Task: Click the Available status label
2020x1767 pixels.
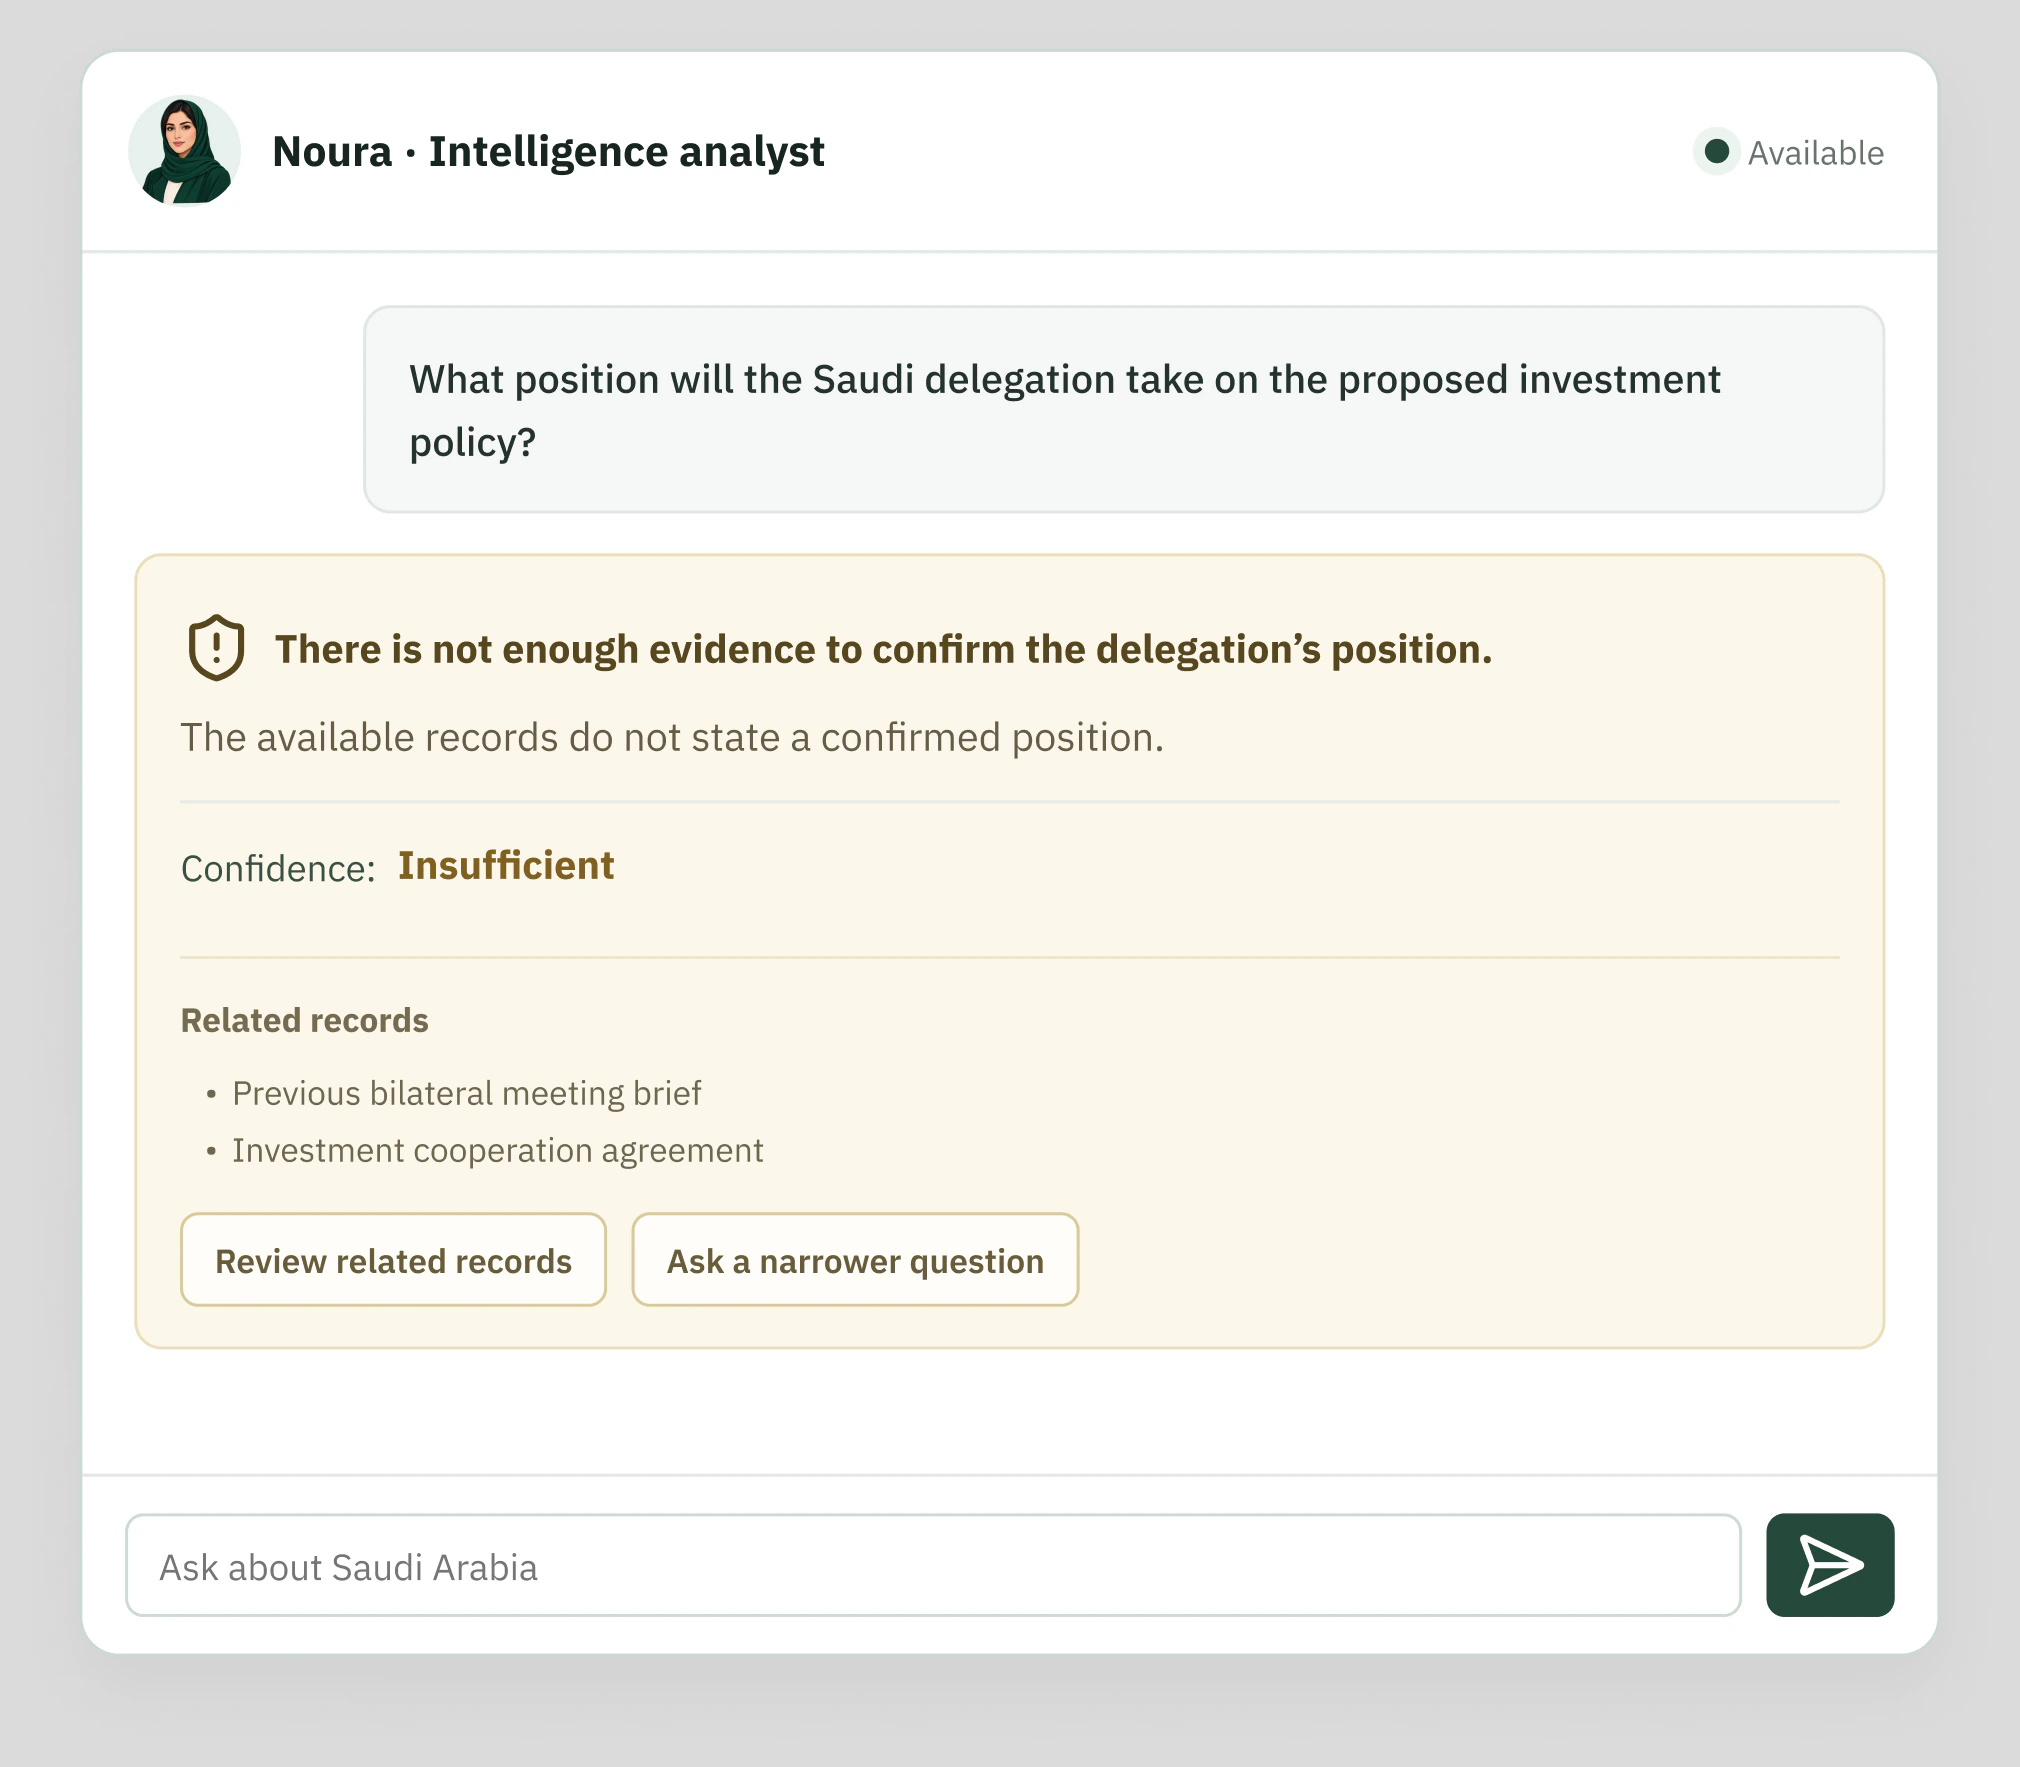Action: pos(1815,153)
